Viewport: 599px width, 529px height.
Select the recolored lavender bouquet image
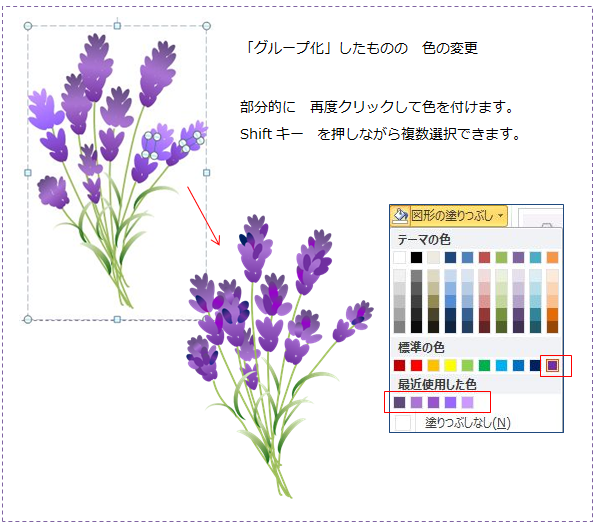pos(279,356)
